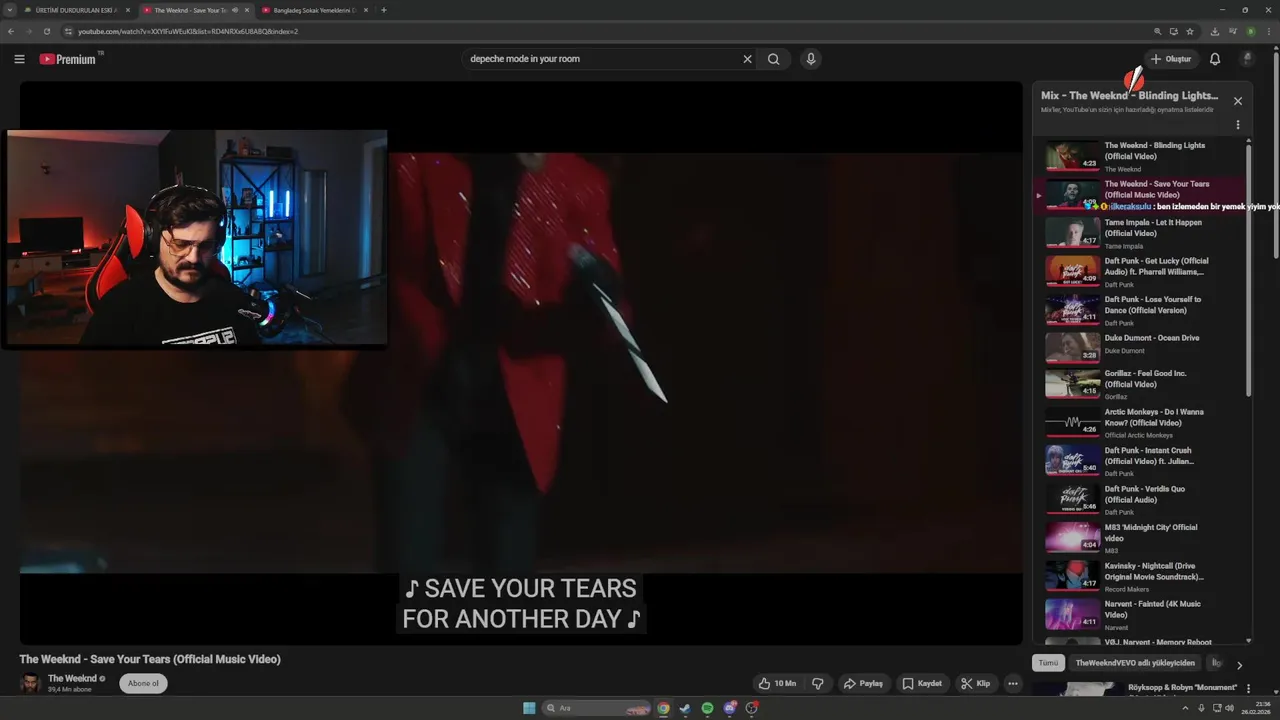Like the video with thumbs up
This screenshot has height=720, width=1280.
777,684
